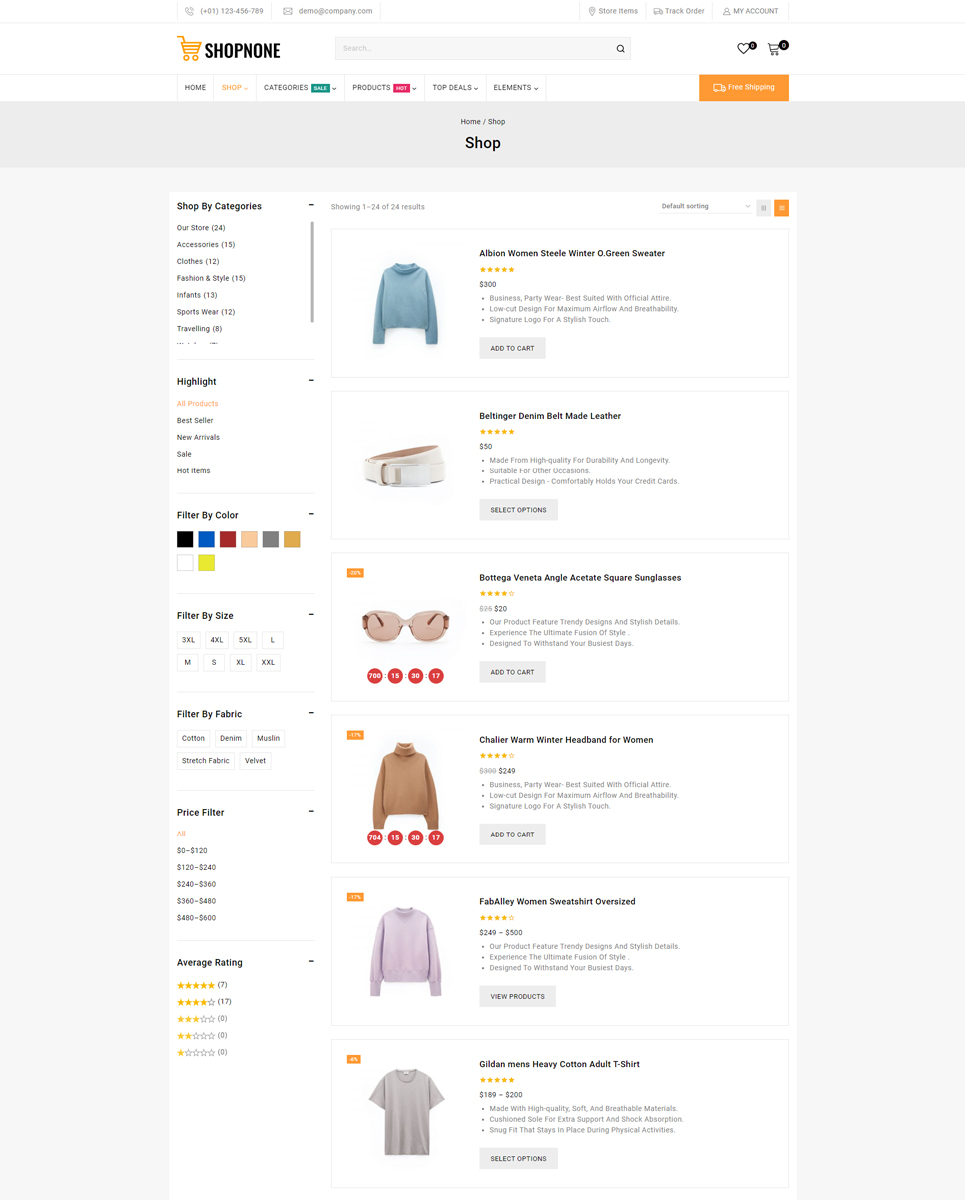Collapse the Price Filter section

311,811
